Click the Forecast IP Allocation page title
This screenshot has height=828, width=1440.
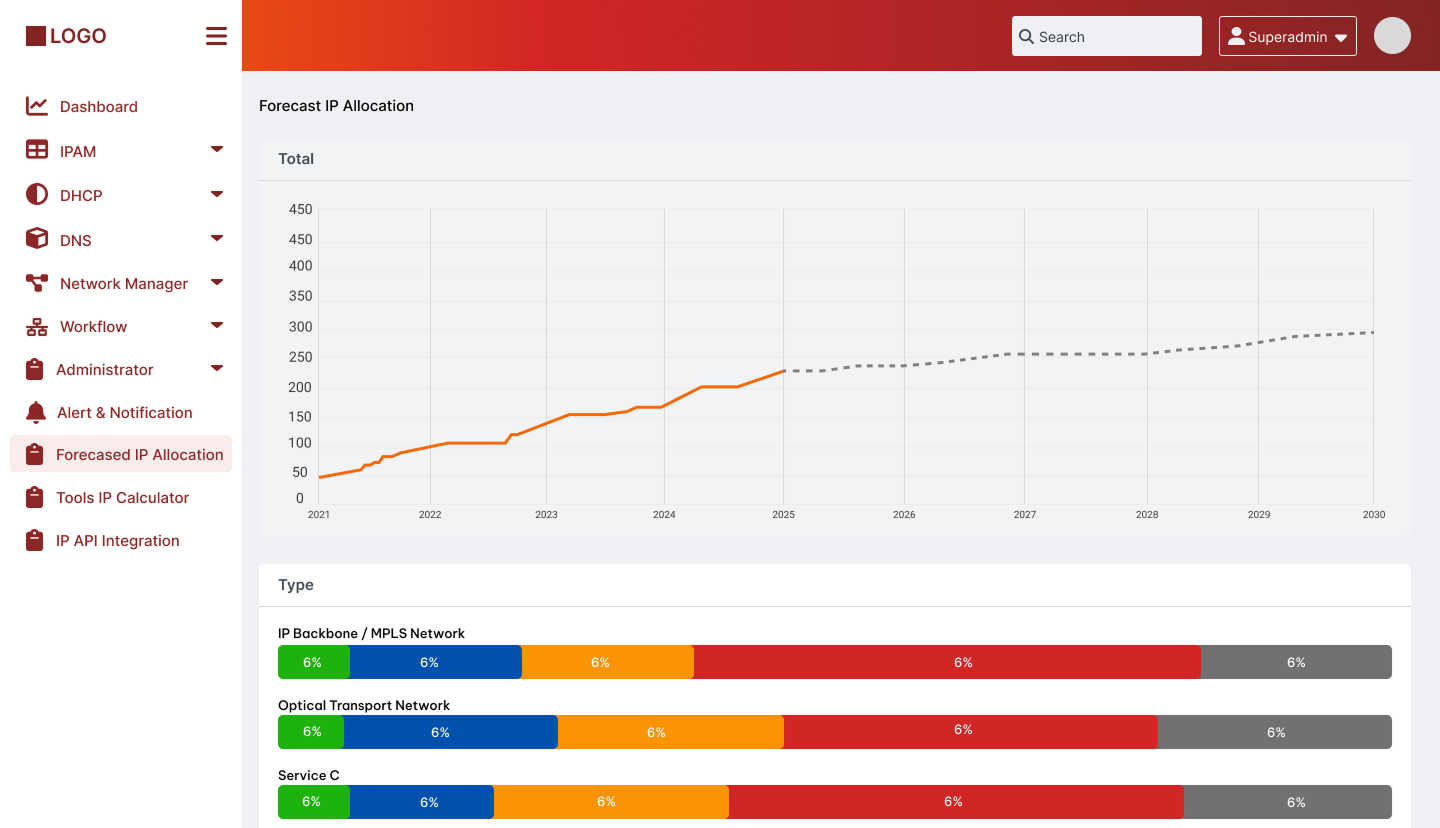point(336,106)
